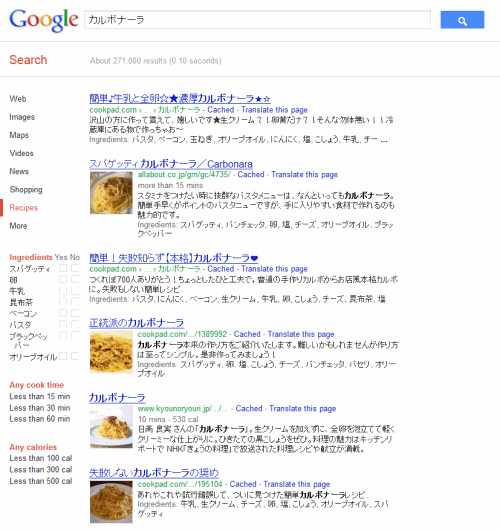Open the スパゲッティカルボナーラ／Carbonara result link
Image resolution: width=500 pixels, height=531 pixels.
[171, 164]
